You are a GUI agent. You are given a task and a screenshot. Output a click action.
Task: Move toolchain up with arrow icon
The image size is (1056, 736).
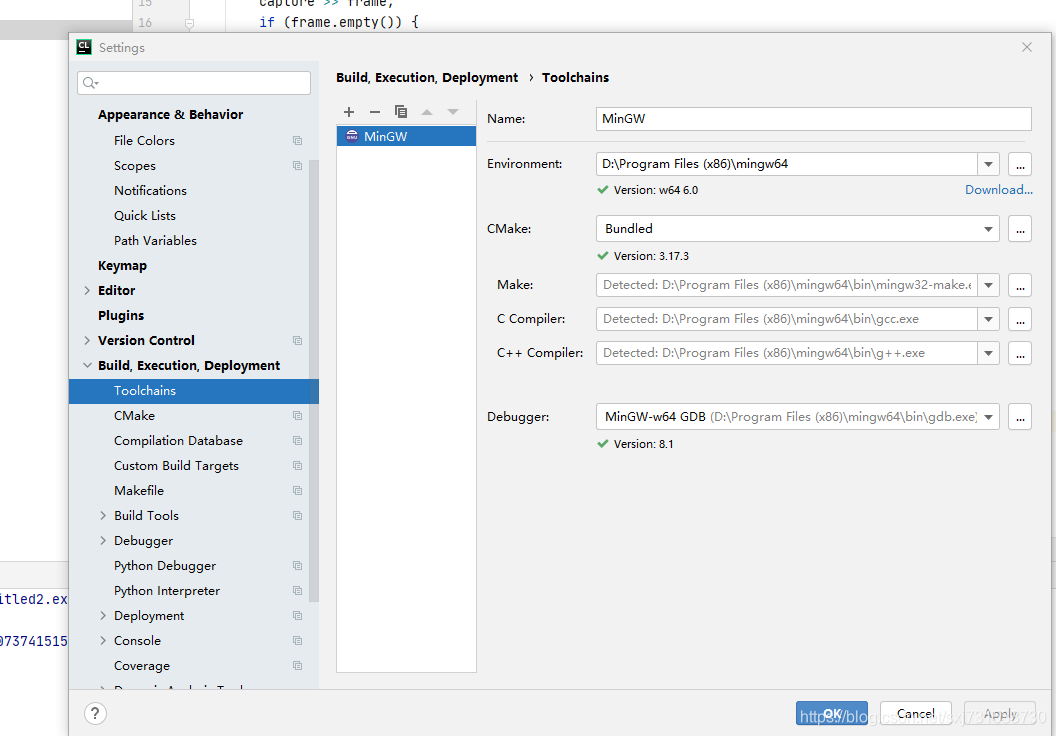coord(427,112)
